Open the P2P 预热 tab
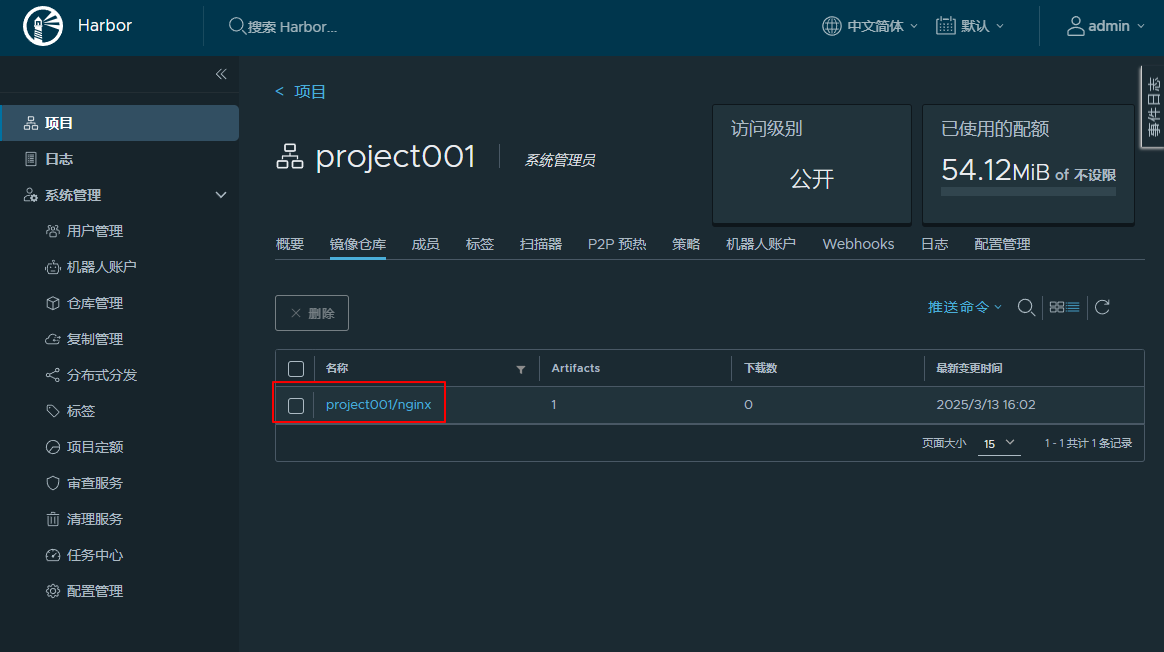This screenshot has height=652, width=1164. pos(617,244)
